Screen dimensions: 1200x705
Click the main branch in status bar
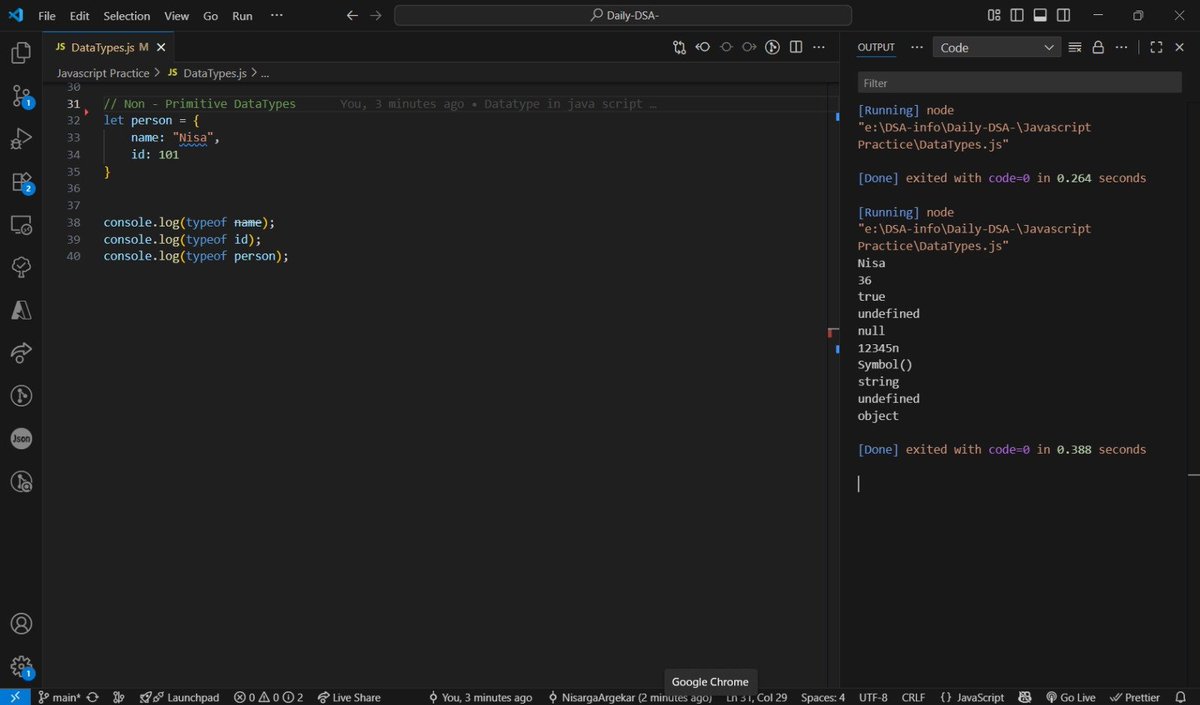(x=58, y=697)
